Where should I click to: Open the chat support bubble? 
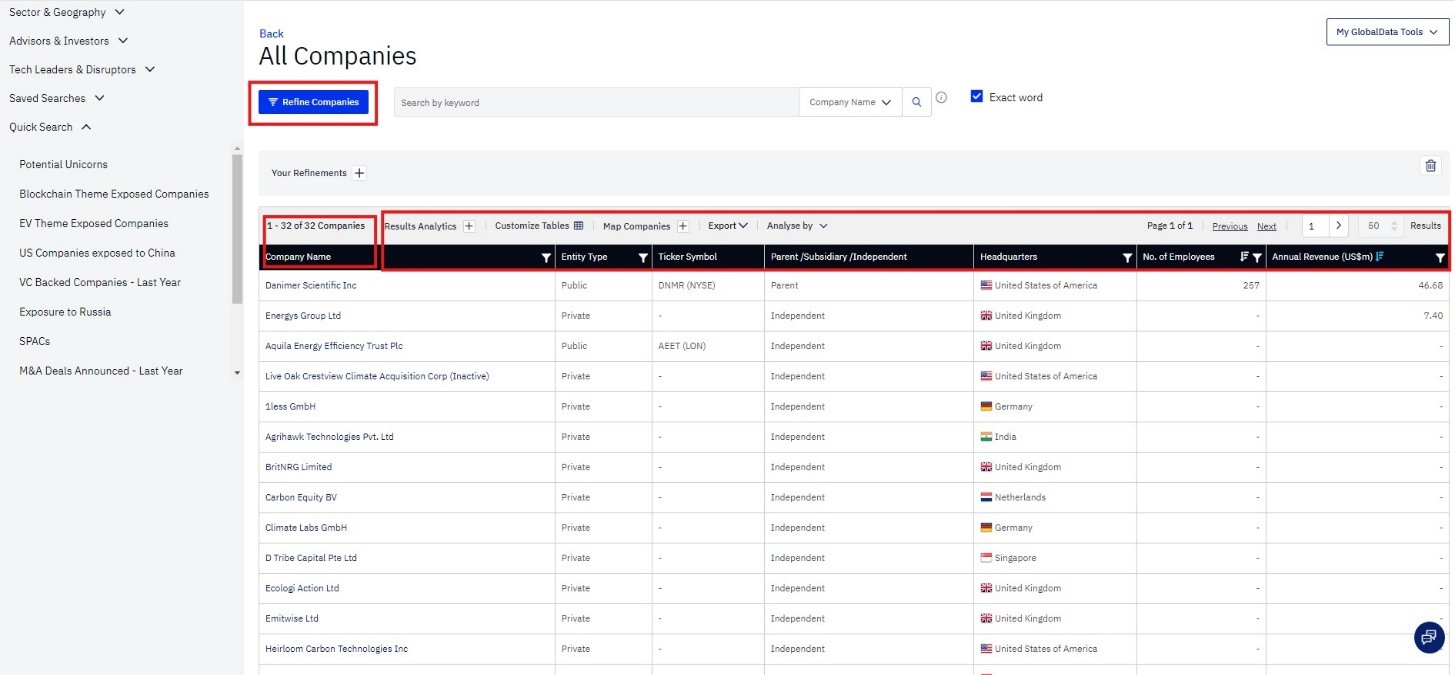click(1429, 636)
